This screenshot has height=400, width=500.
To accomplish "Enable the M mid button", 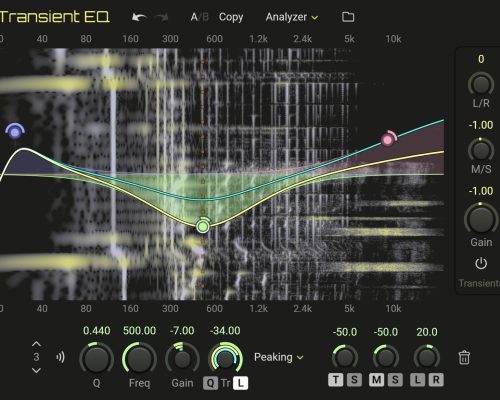I will click(x=377, y=380).
